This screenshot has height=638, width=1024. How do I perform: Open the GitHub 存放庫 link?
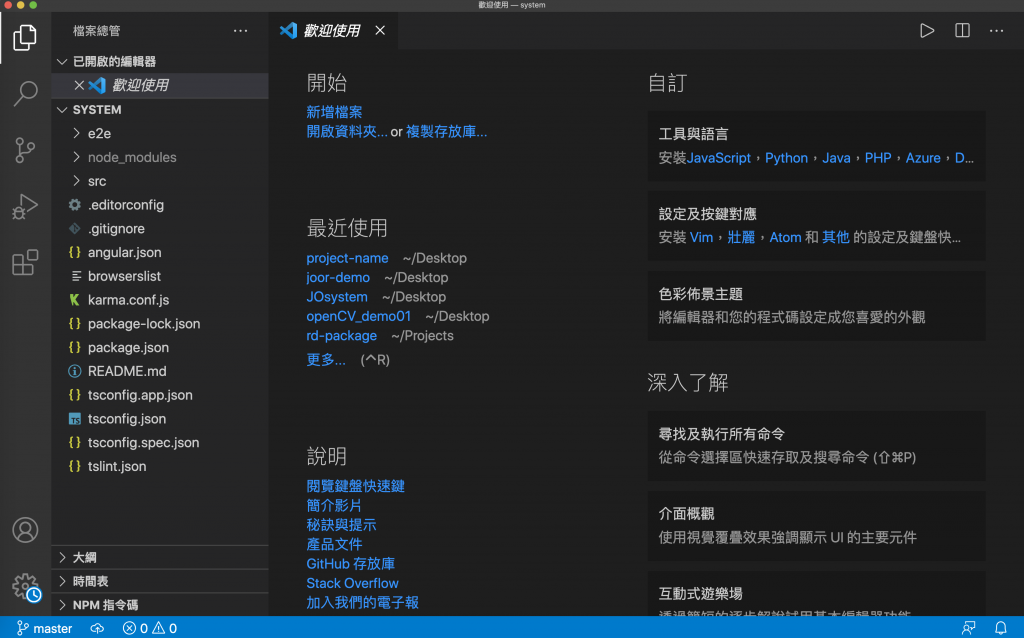[351, 564]
